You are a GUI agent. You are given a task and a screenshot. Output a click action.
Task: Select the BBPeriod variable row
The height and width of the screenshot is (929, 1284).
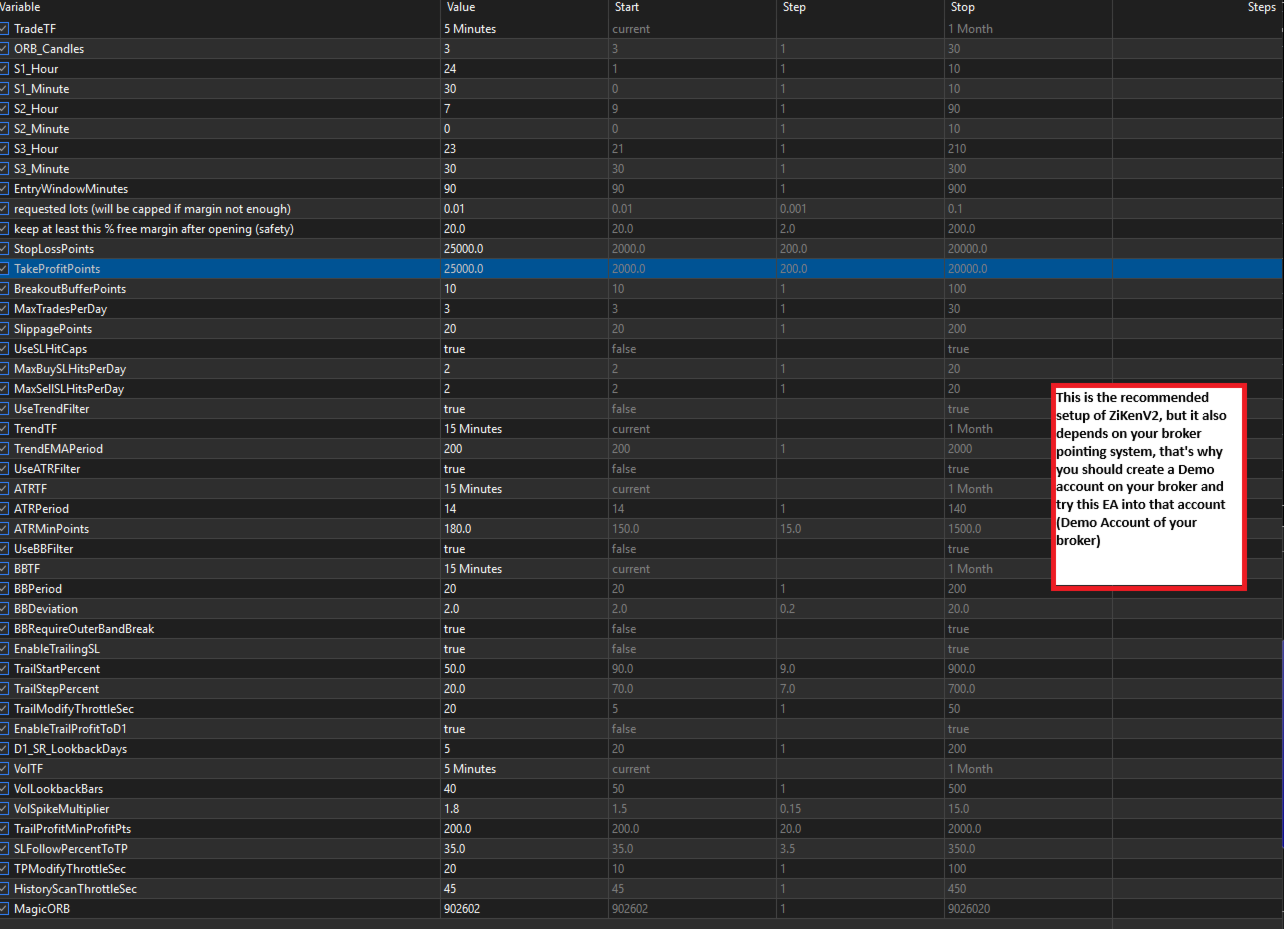pyautogui.click(x=642, y=589)
